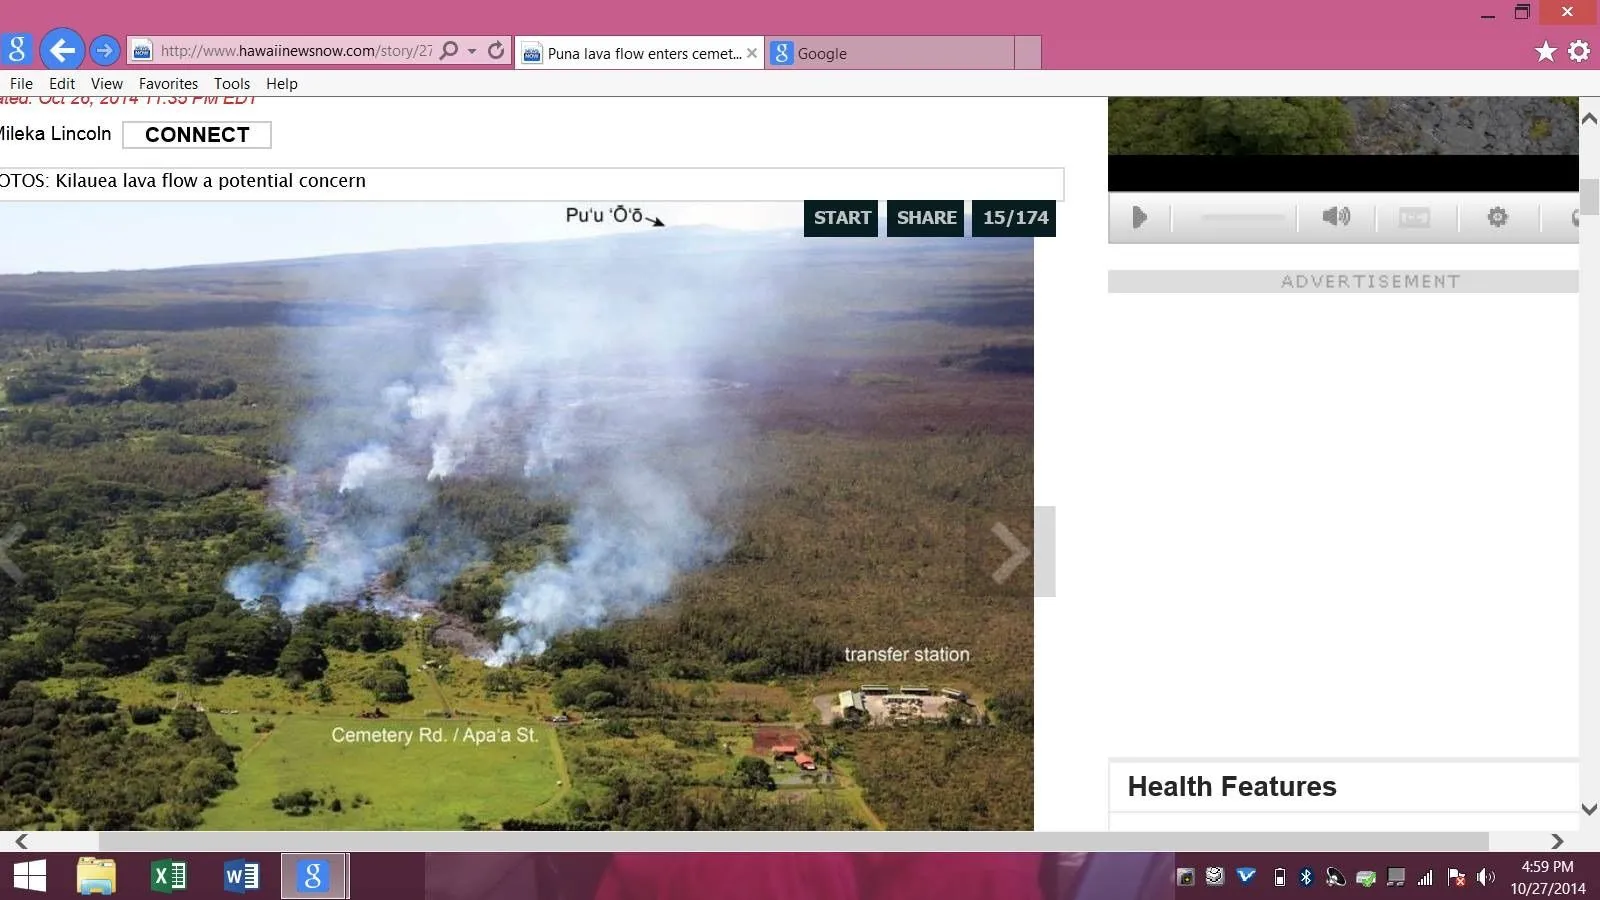Screen dimensions: 1600x900
Task: Go to next slideshow photo chevron
Action: click(1010, 552)
